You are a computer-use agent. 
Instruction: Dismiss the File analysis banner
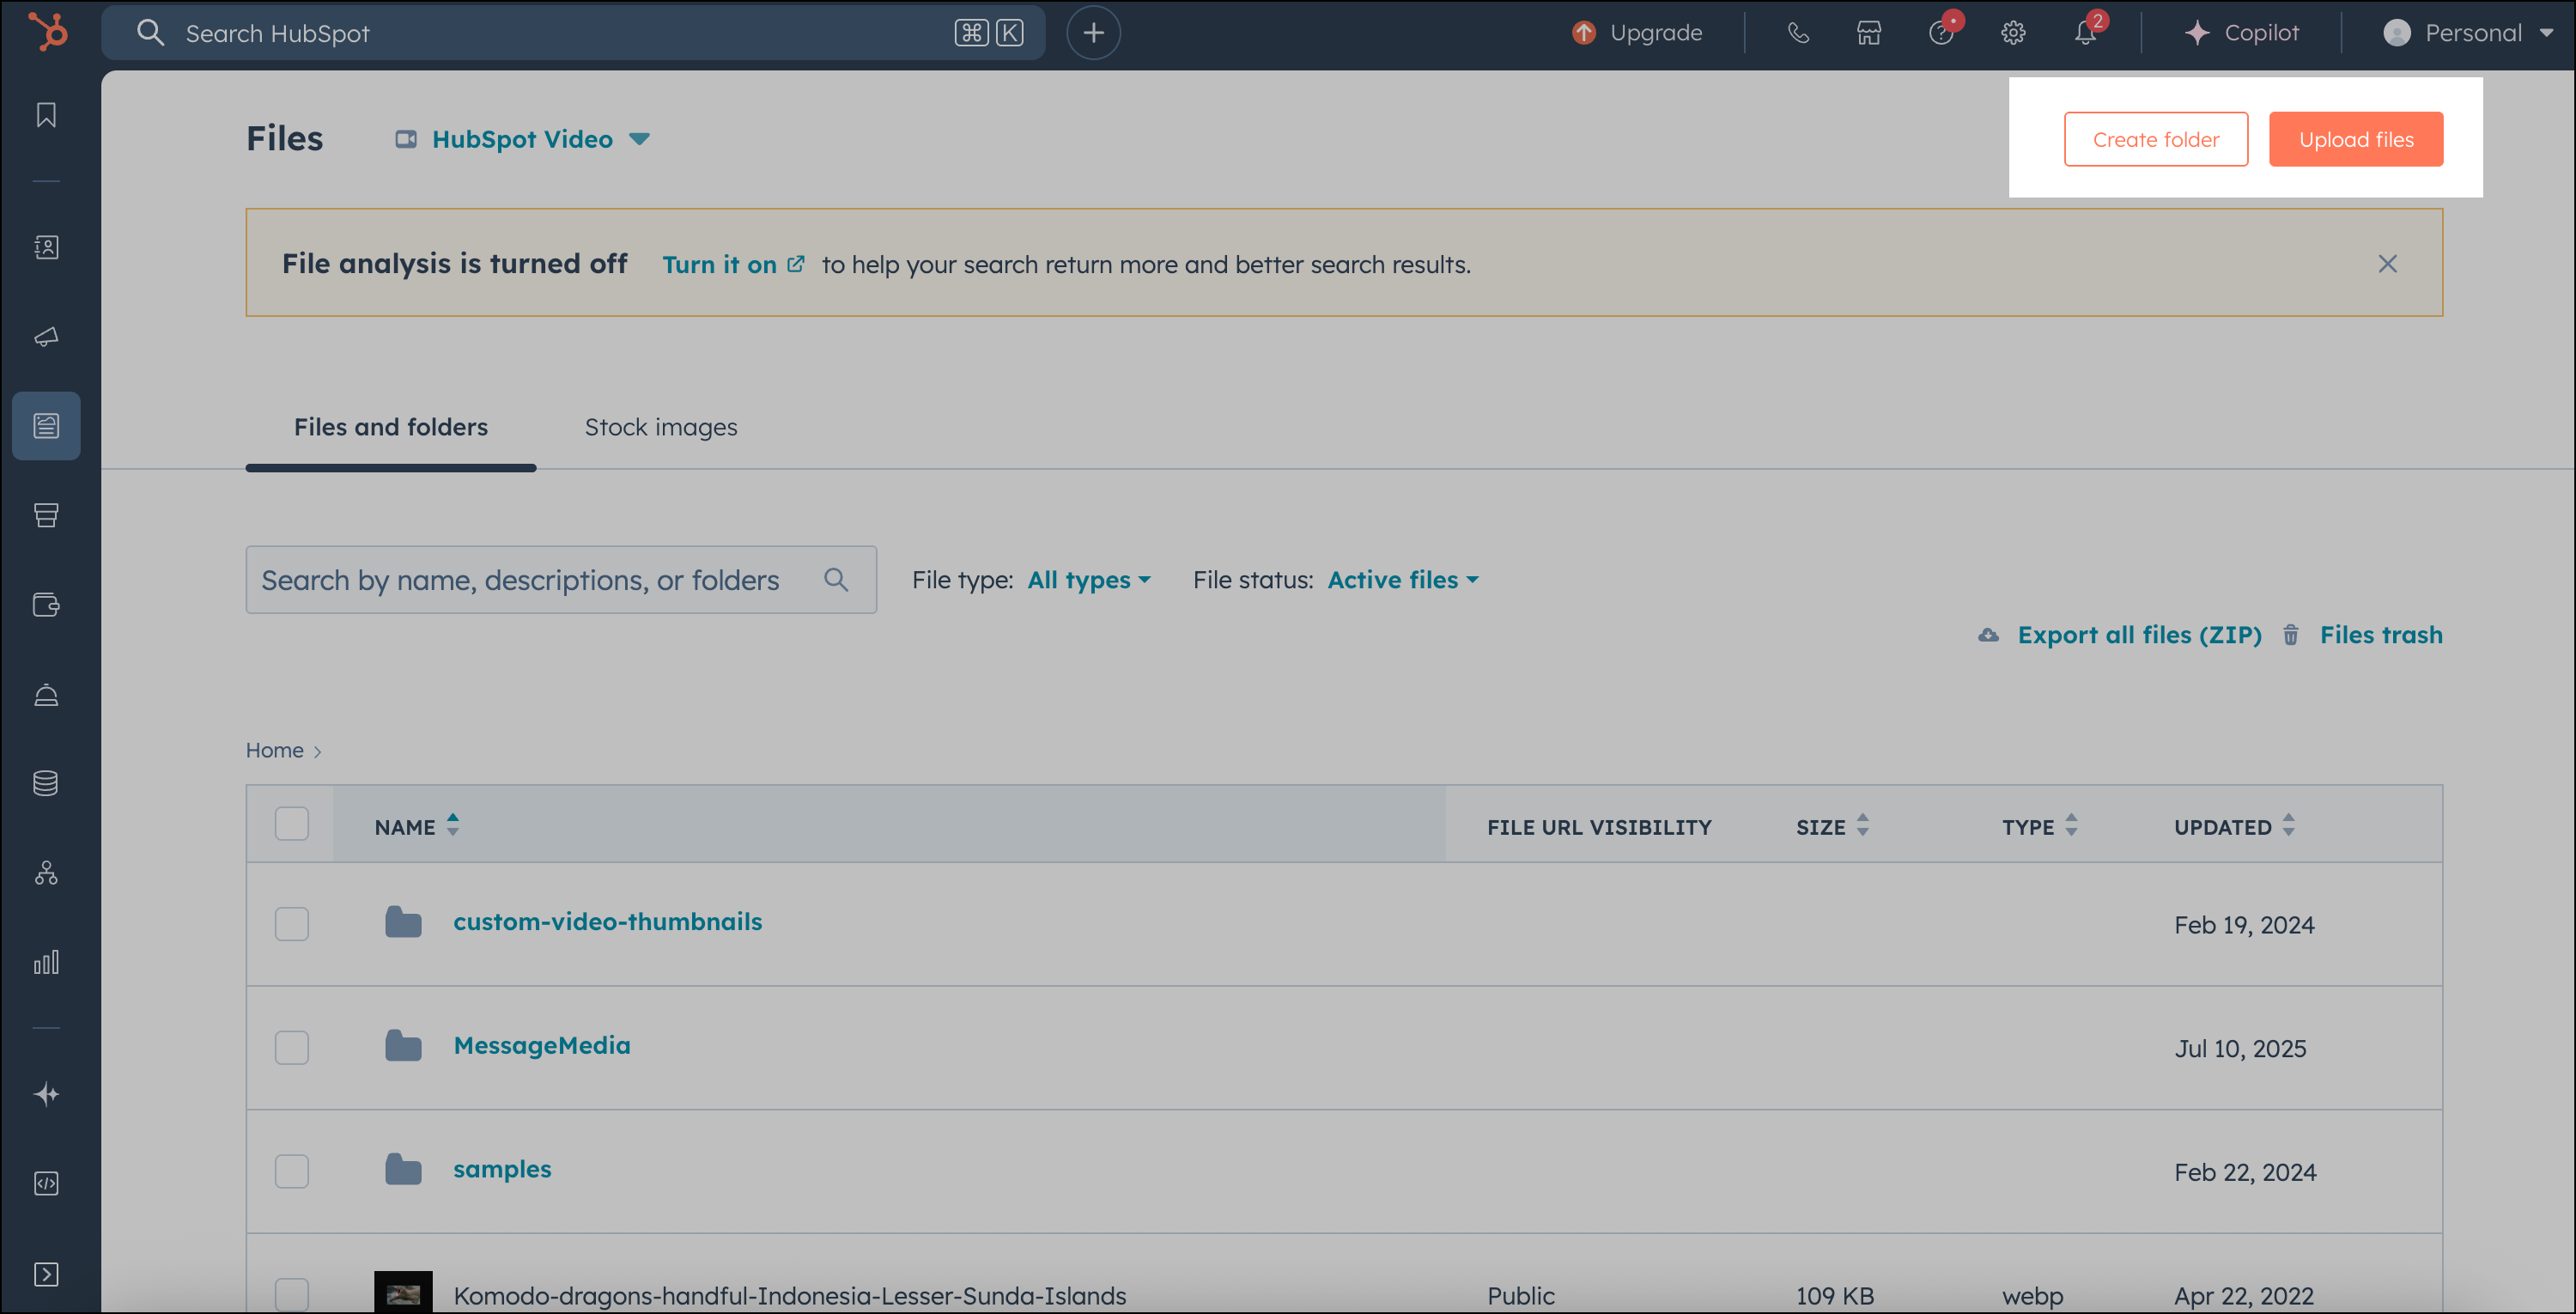pyautogui.click(x=2387, y=264)
